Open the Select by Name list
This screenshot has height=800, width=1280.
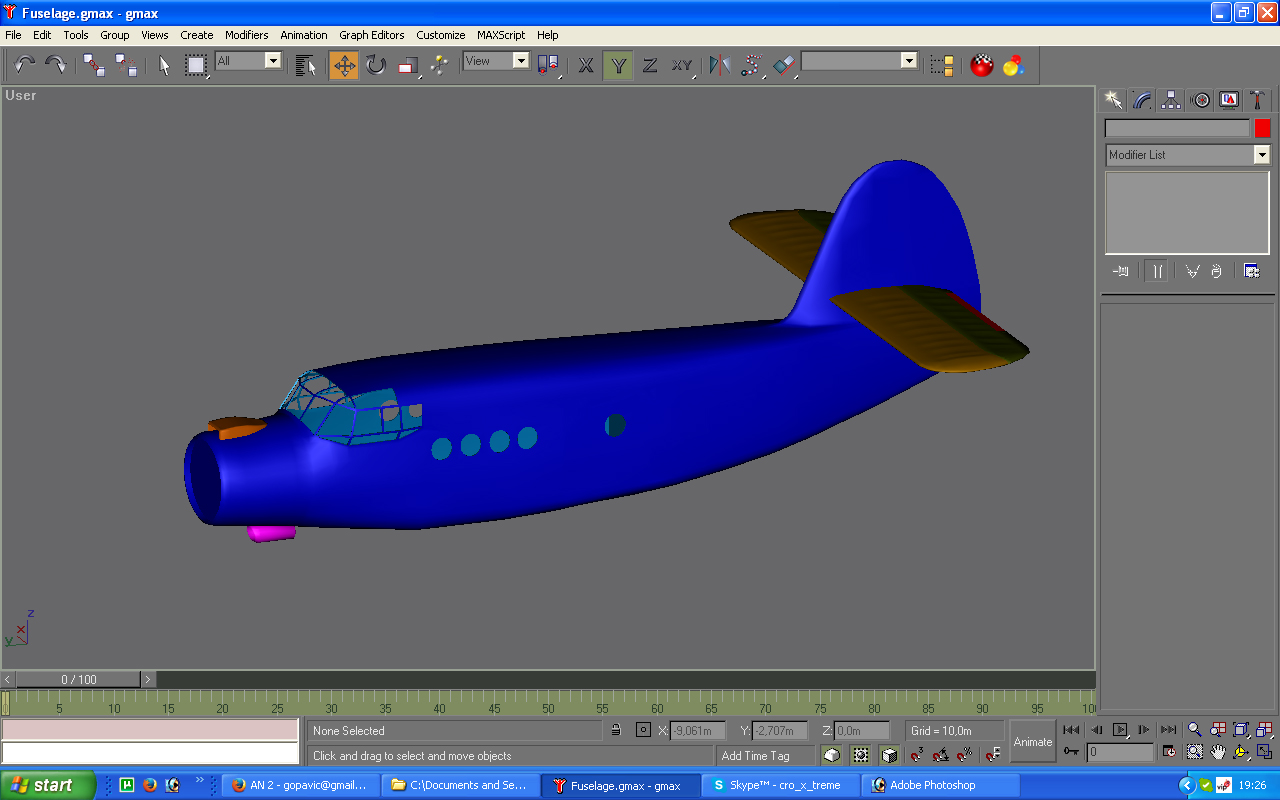(306, 66)
